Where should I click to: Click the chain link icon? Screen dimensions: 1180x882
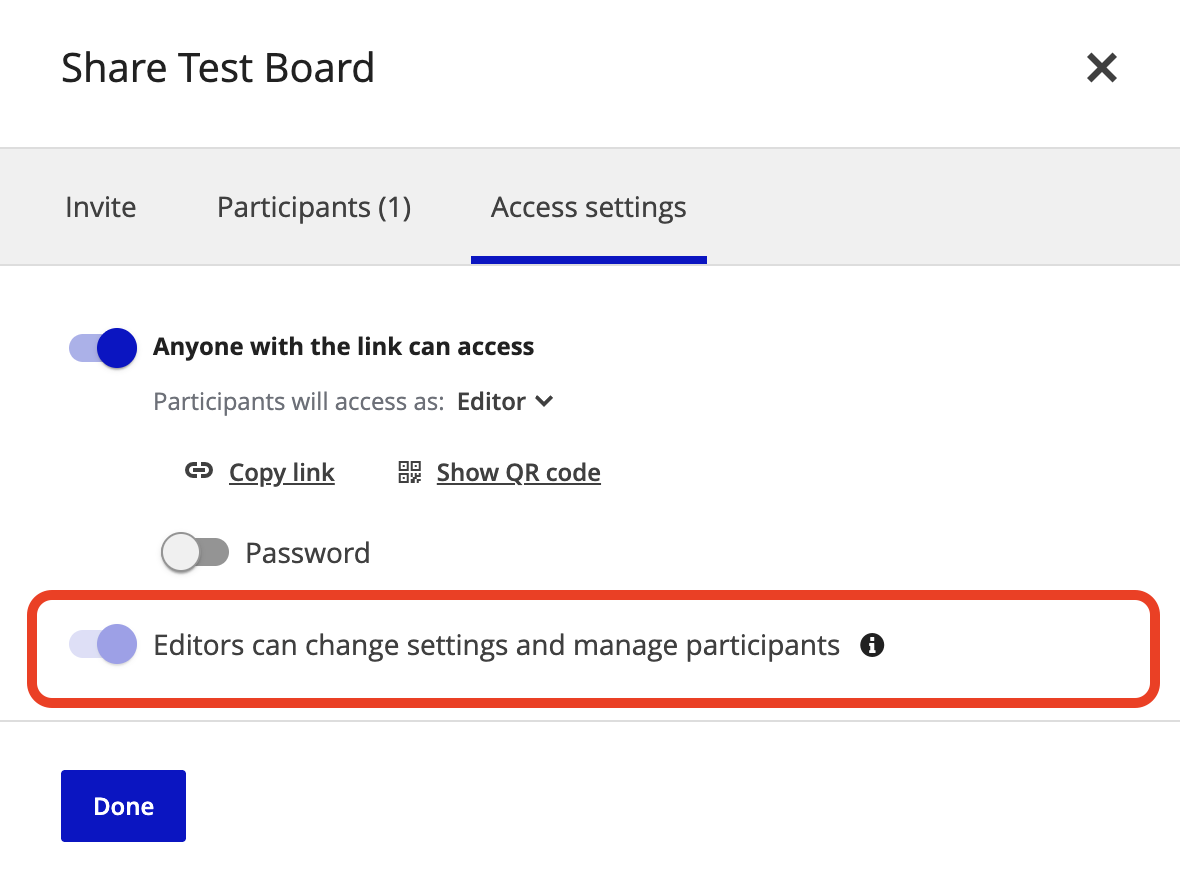tap(199, 472)
